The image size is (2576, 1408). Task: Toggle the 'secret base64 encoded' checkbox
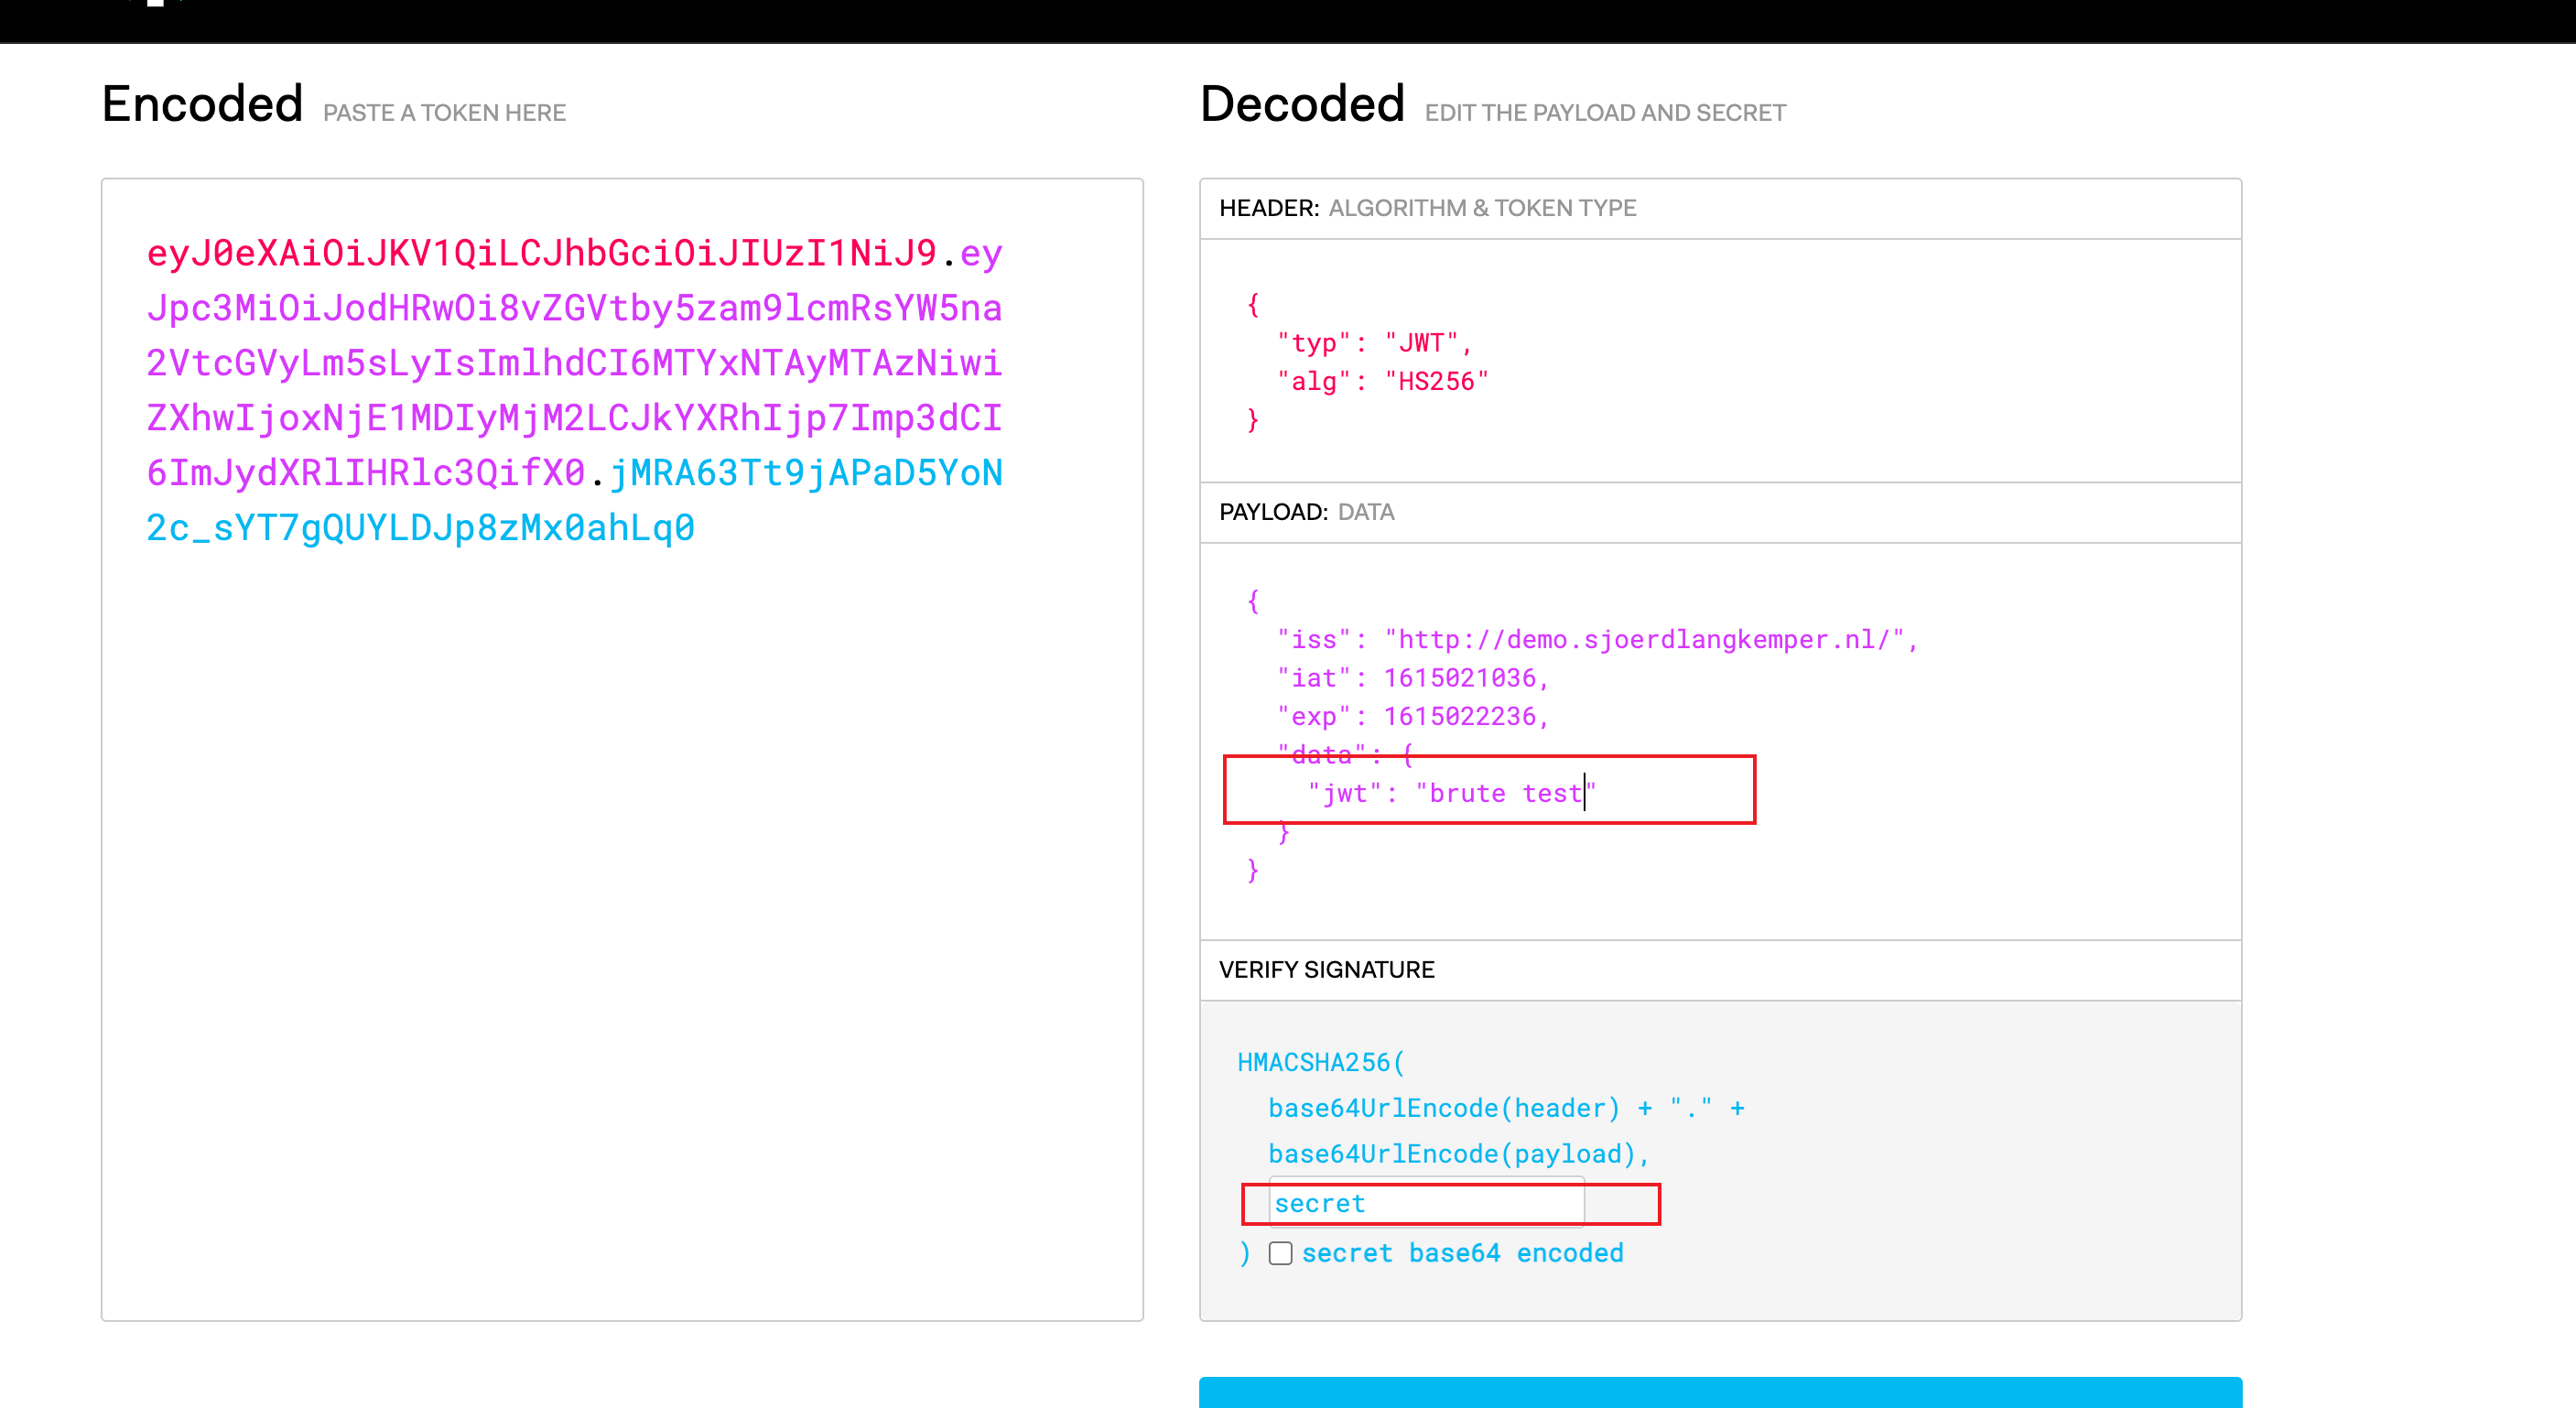[x=1280, y=1253]
